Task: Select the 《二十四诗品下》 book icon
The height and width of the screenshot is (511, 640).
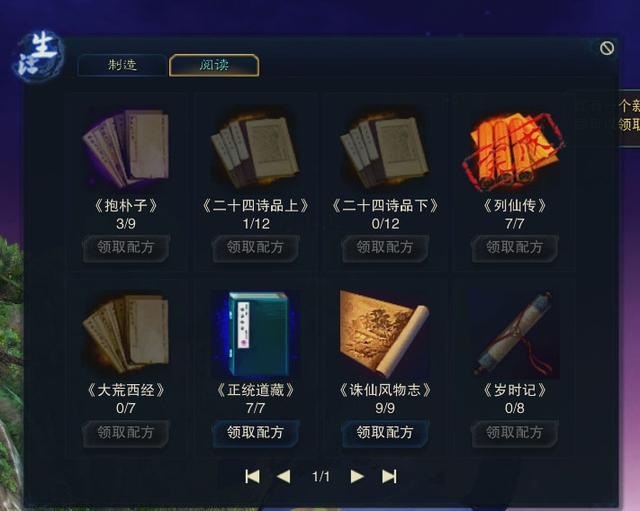Action: pyautogui.click(x=385, y=149)
